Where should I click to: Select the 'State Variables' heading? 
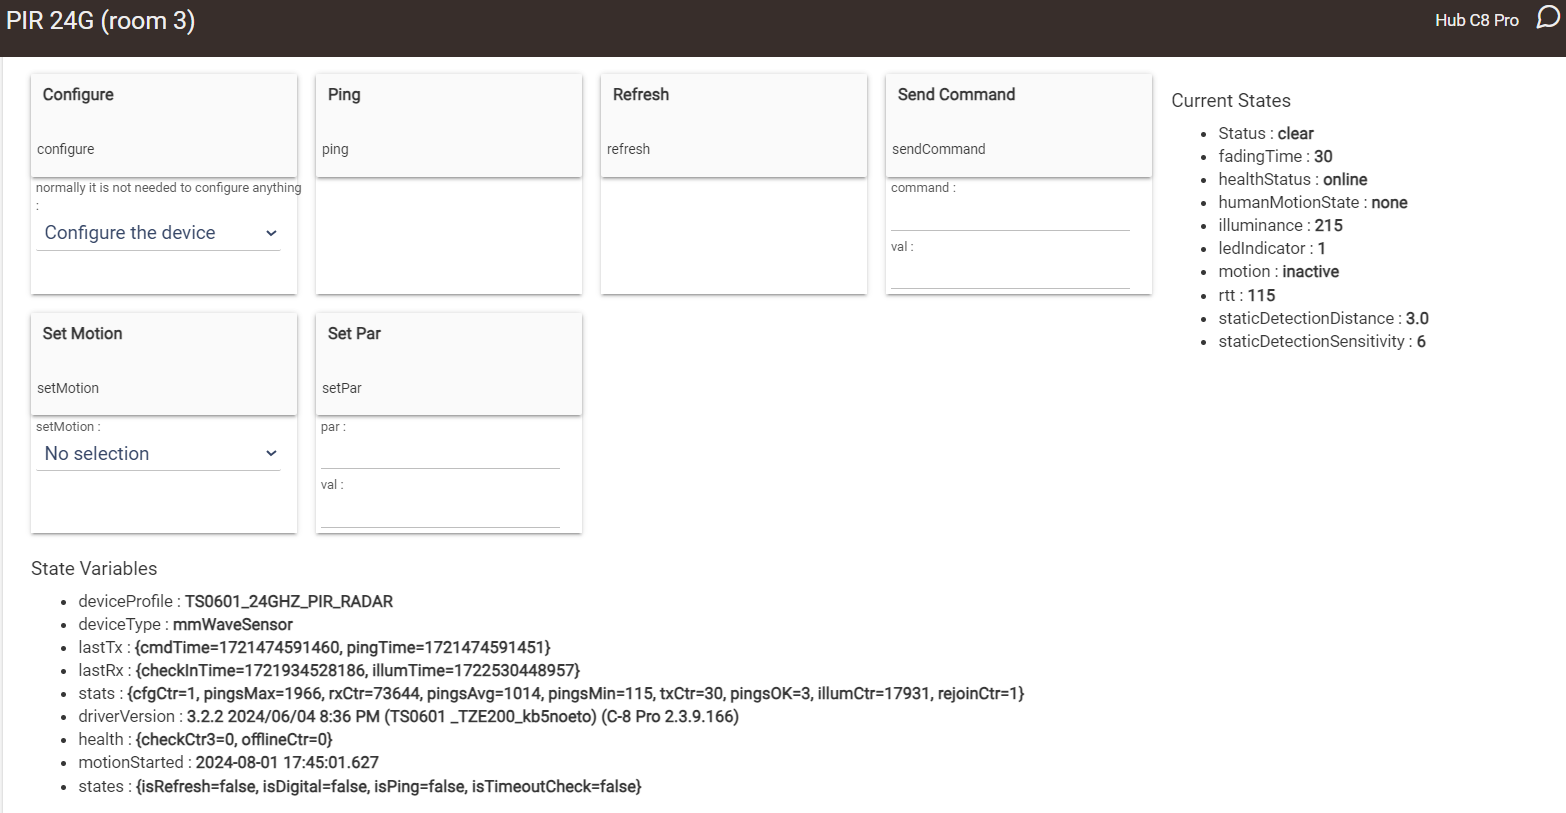pyautogui.click(x=94, y=569)
